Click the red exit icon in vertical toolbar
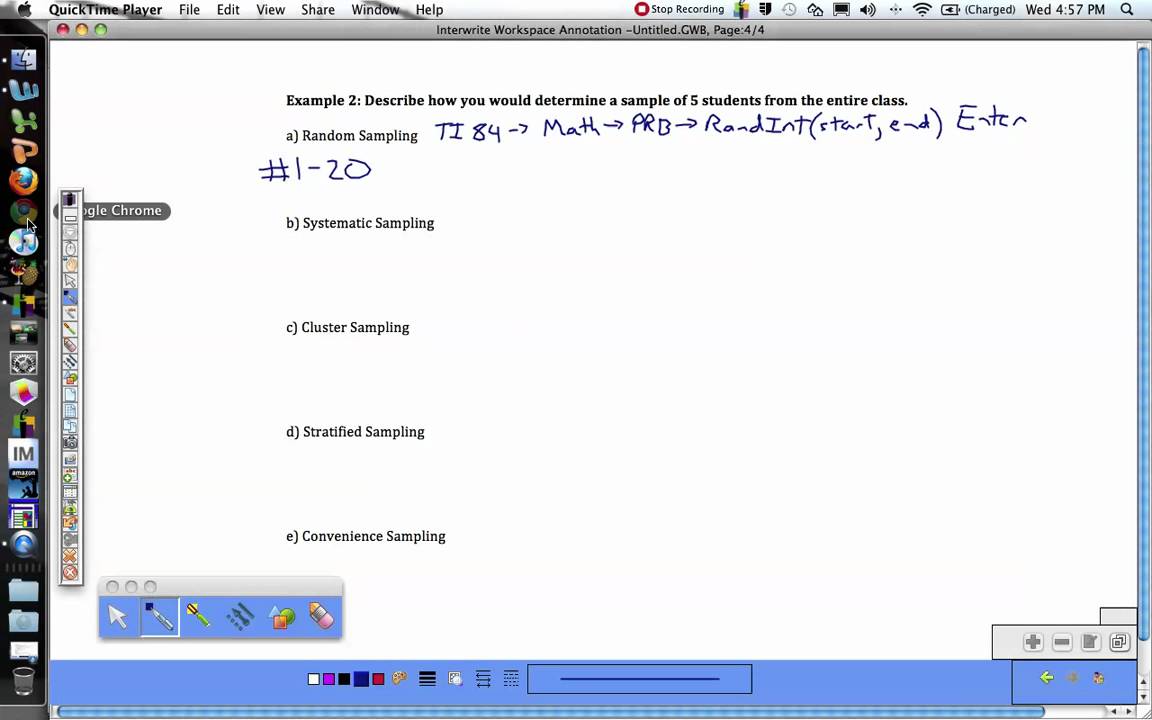 click(x=70, y=572)
